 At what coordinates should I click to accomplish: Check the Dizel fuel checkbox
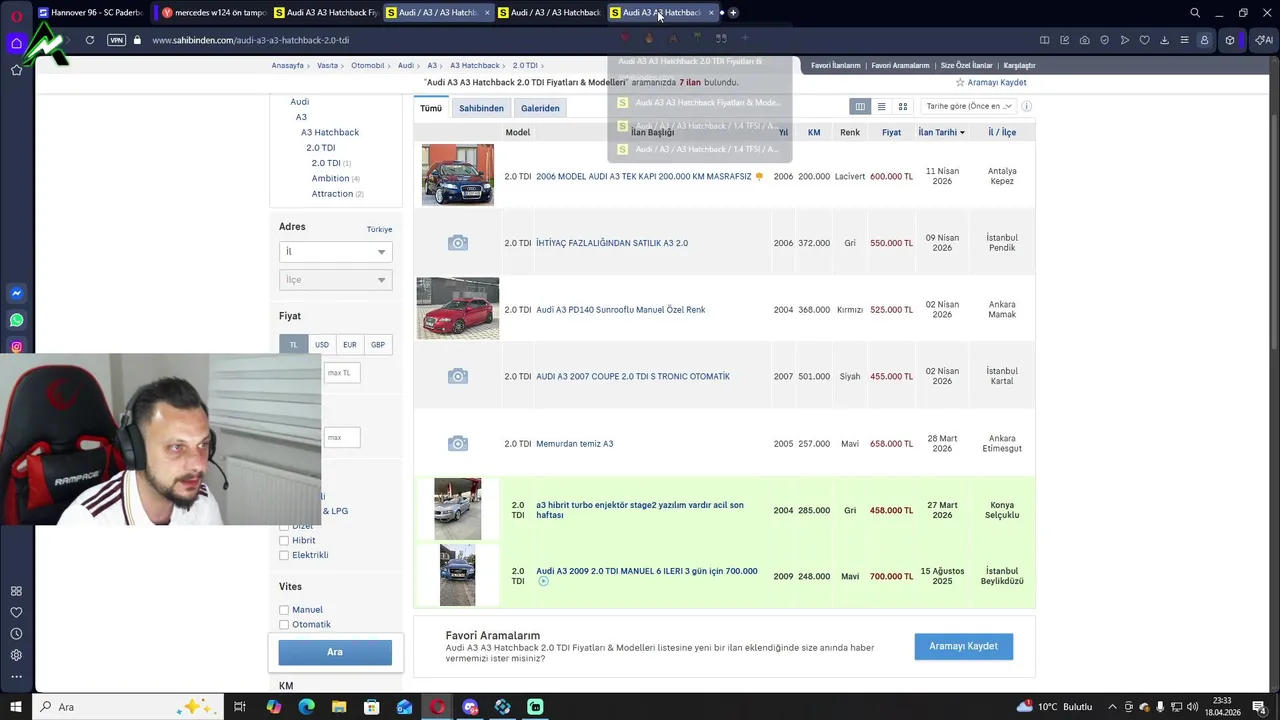pyautogui.click(x=284, y=527)
